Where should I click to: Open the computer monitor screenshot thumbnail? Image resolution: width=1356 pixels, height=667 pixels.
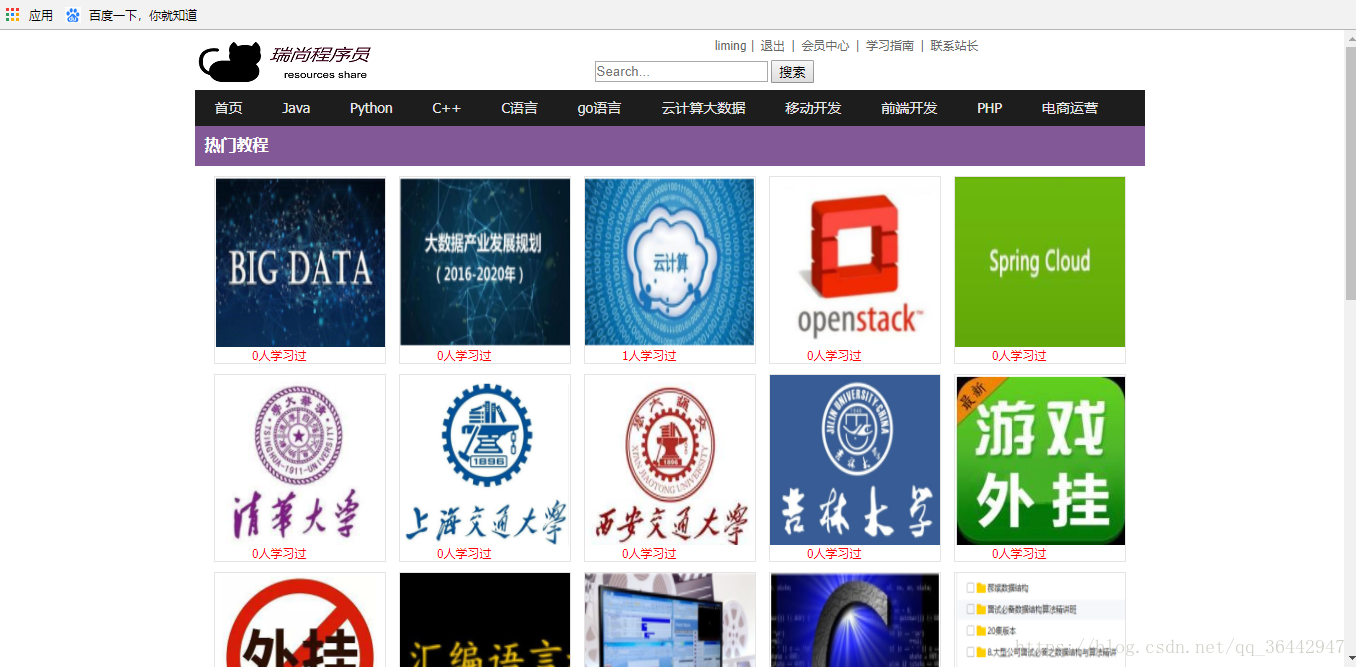[670, 620]
